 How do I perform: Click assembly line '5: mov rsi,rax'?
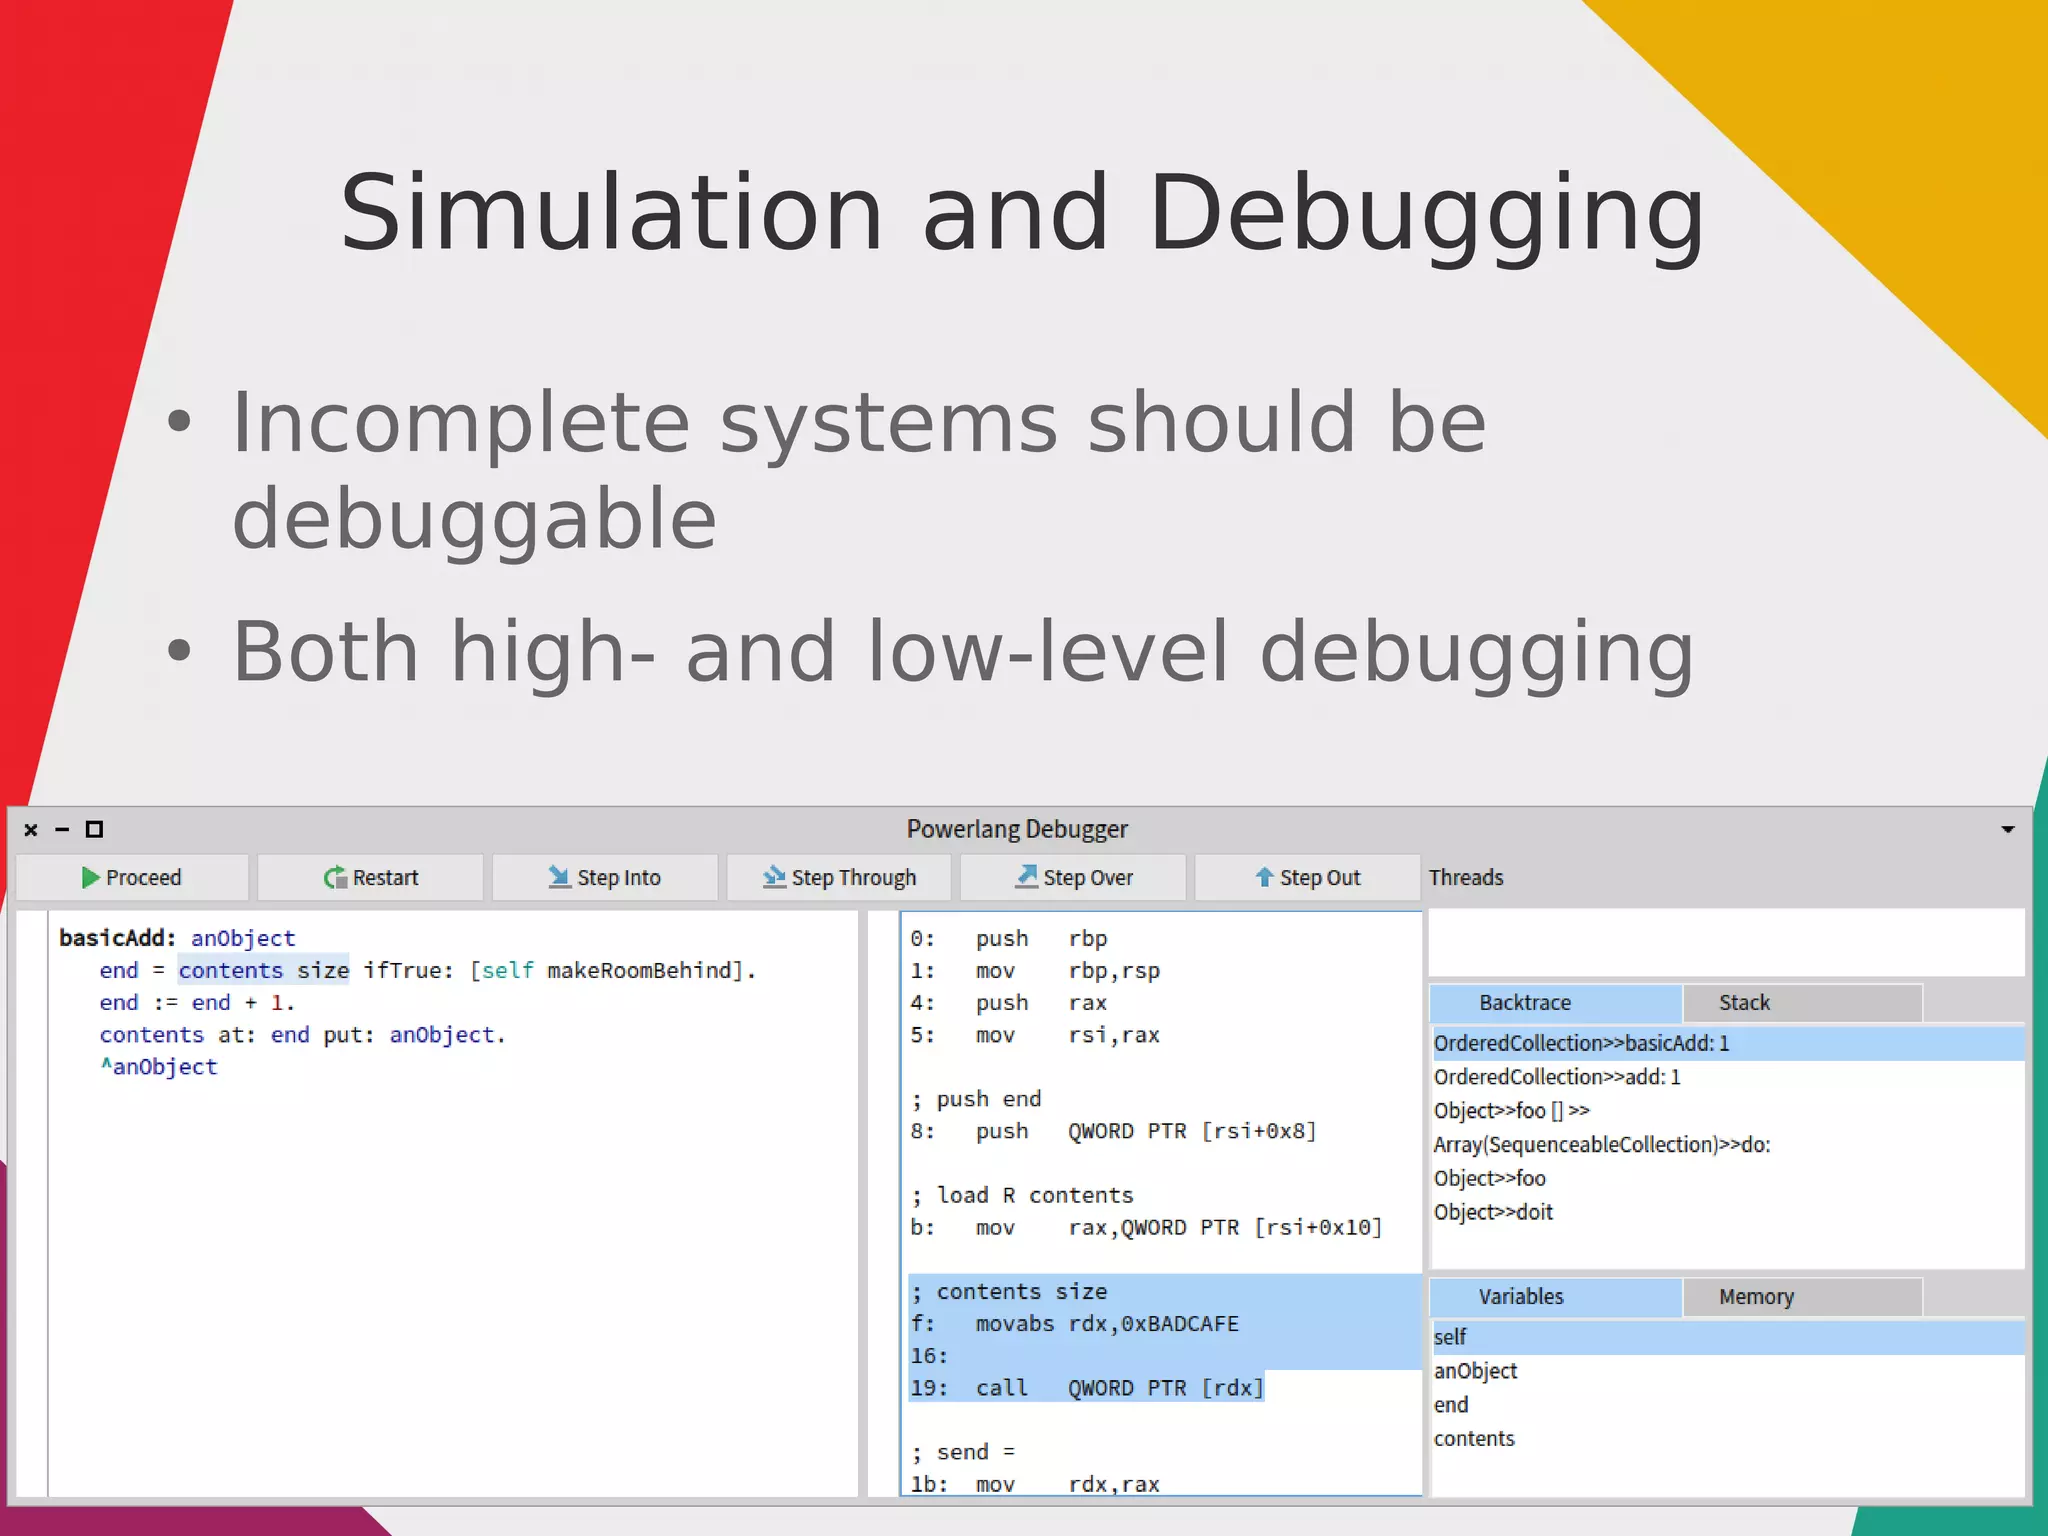1035,1035
